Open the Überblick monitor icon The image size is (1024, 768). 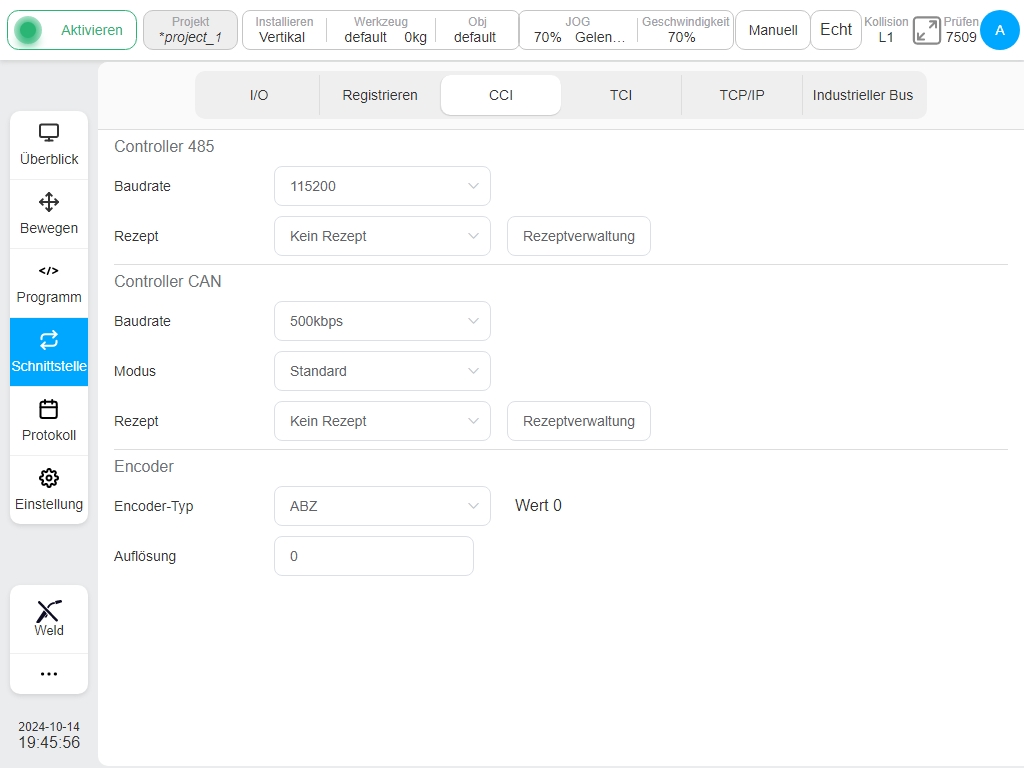click(49, 133)
